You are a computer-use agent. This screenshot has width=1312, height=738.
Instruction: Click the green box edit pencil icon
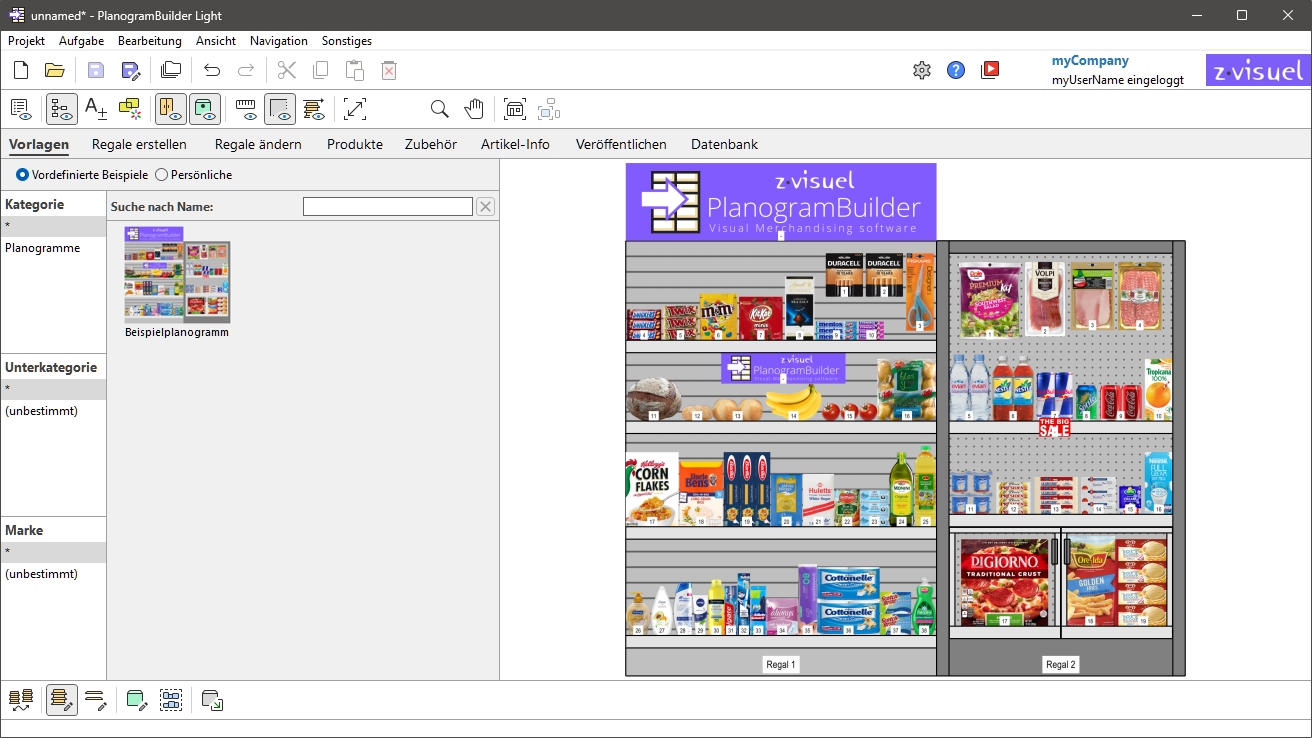point(136,700)
